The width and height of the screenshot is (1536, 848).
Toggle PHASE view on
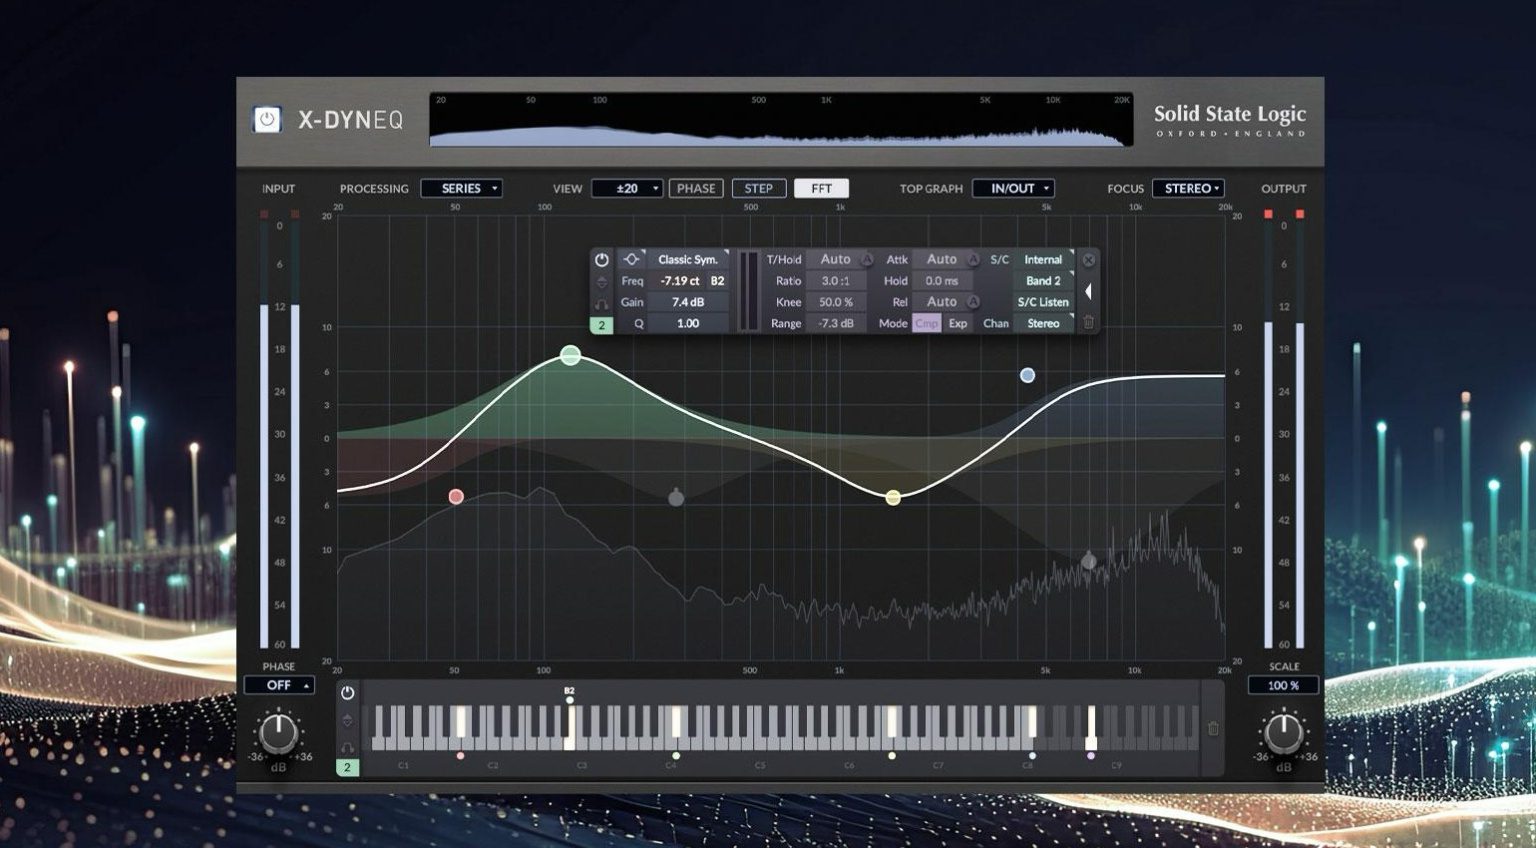tap(695, 188)
